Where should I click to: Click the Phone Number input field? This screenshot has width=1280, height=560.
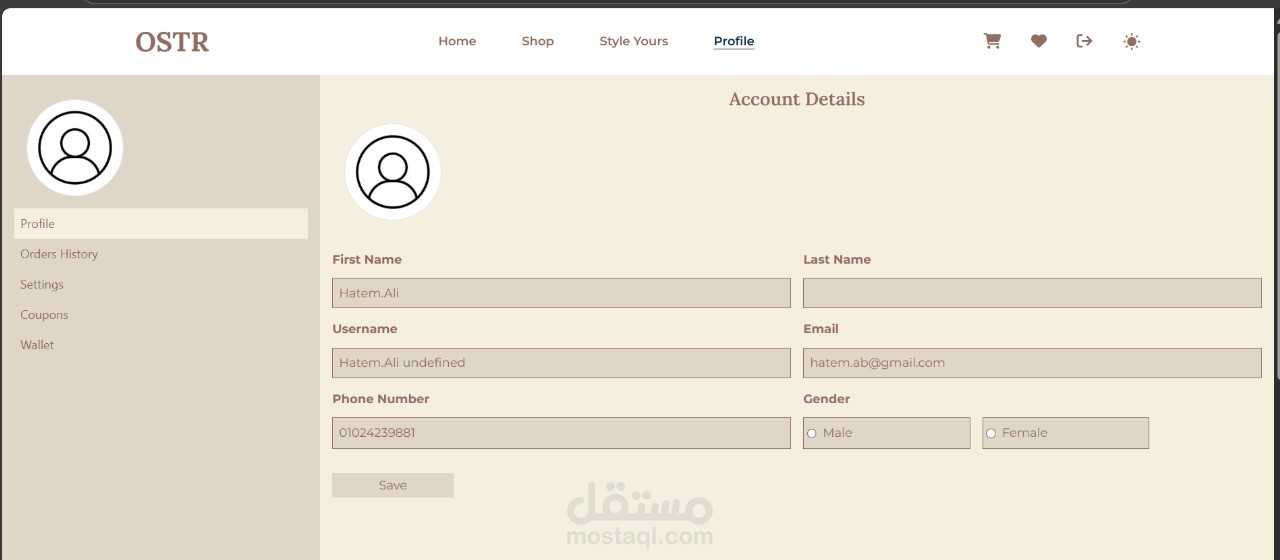(561, 433)
